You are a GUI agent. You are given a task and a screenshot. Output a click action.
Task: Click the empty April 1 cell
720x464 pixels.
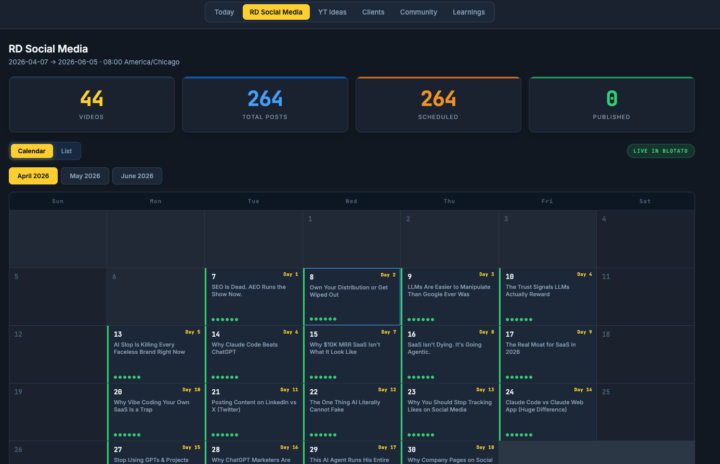pos(352,239)
